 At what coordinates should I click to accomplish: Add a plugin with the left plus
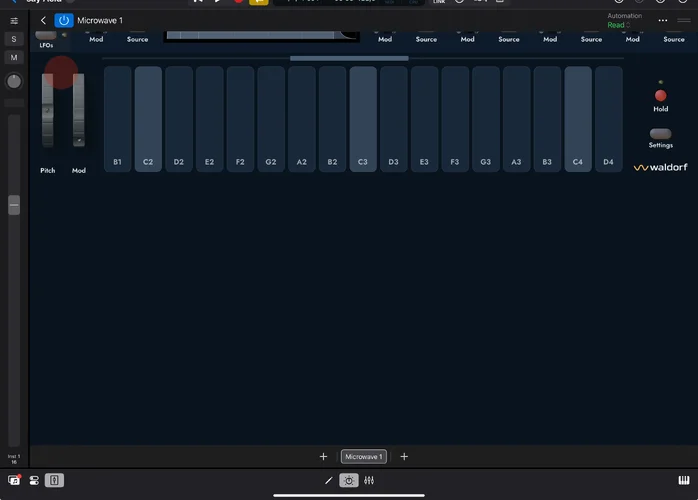(x=323, y=457)
